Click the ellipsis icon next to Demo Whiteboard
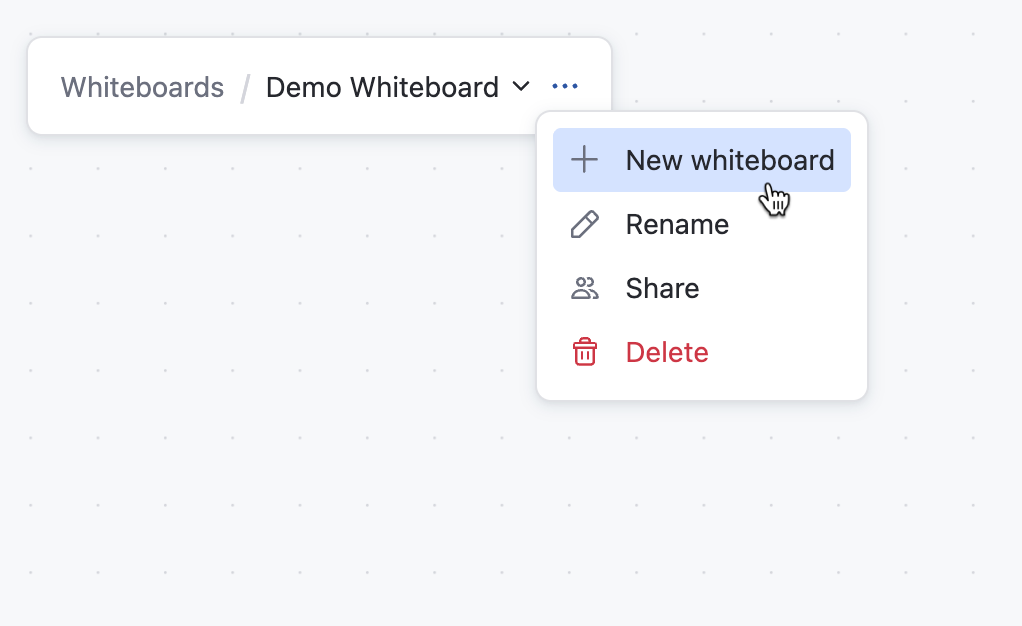 point(565,86)
